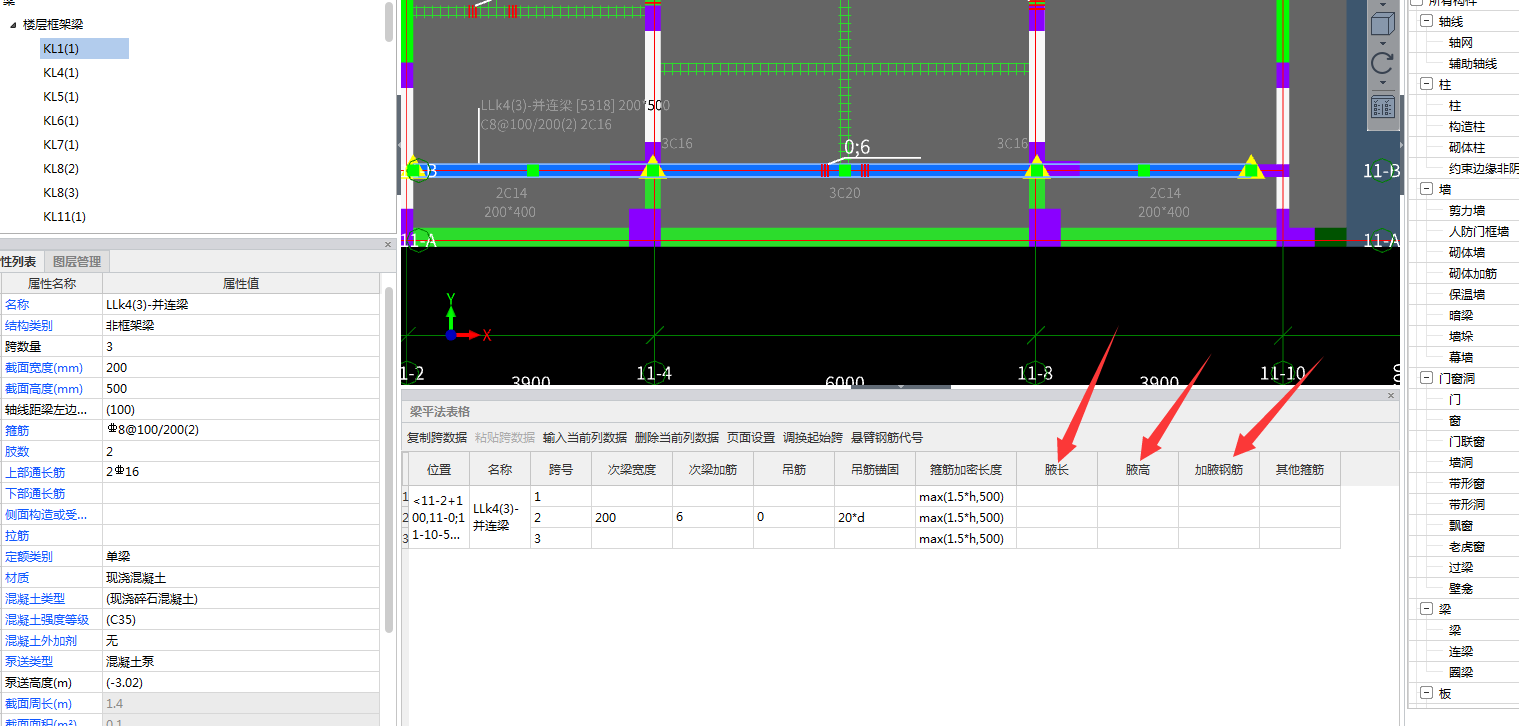Collapse the 板 group
Image resolution: width=1519 pixels, height=726 pixels.
pos(1426,693)
